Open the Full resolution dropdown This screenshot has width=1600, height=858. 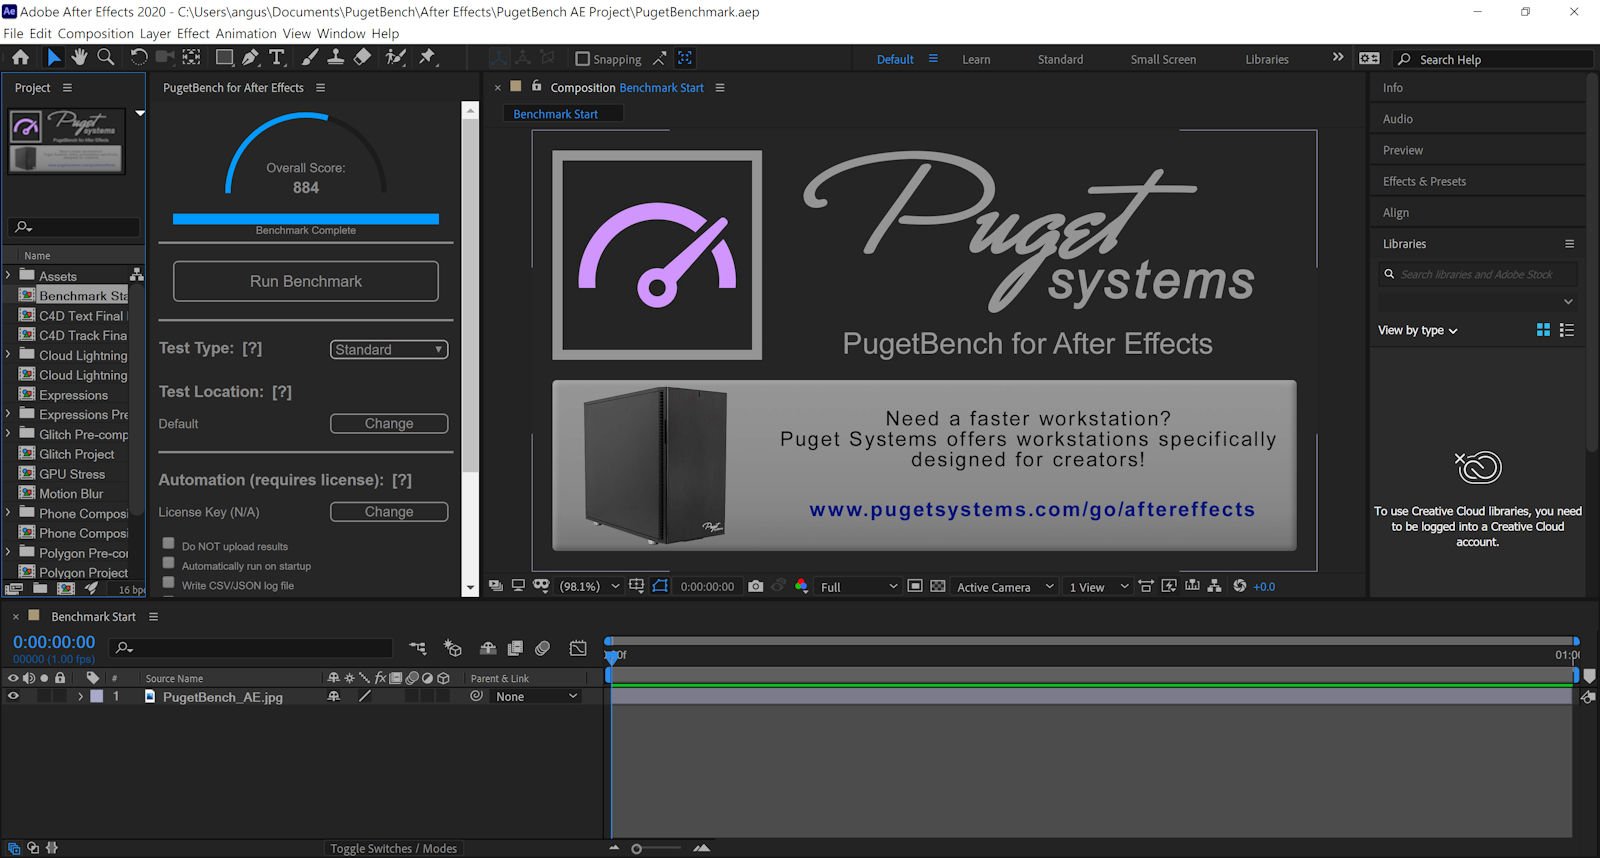click(x=859, y=587)
